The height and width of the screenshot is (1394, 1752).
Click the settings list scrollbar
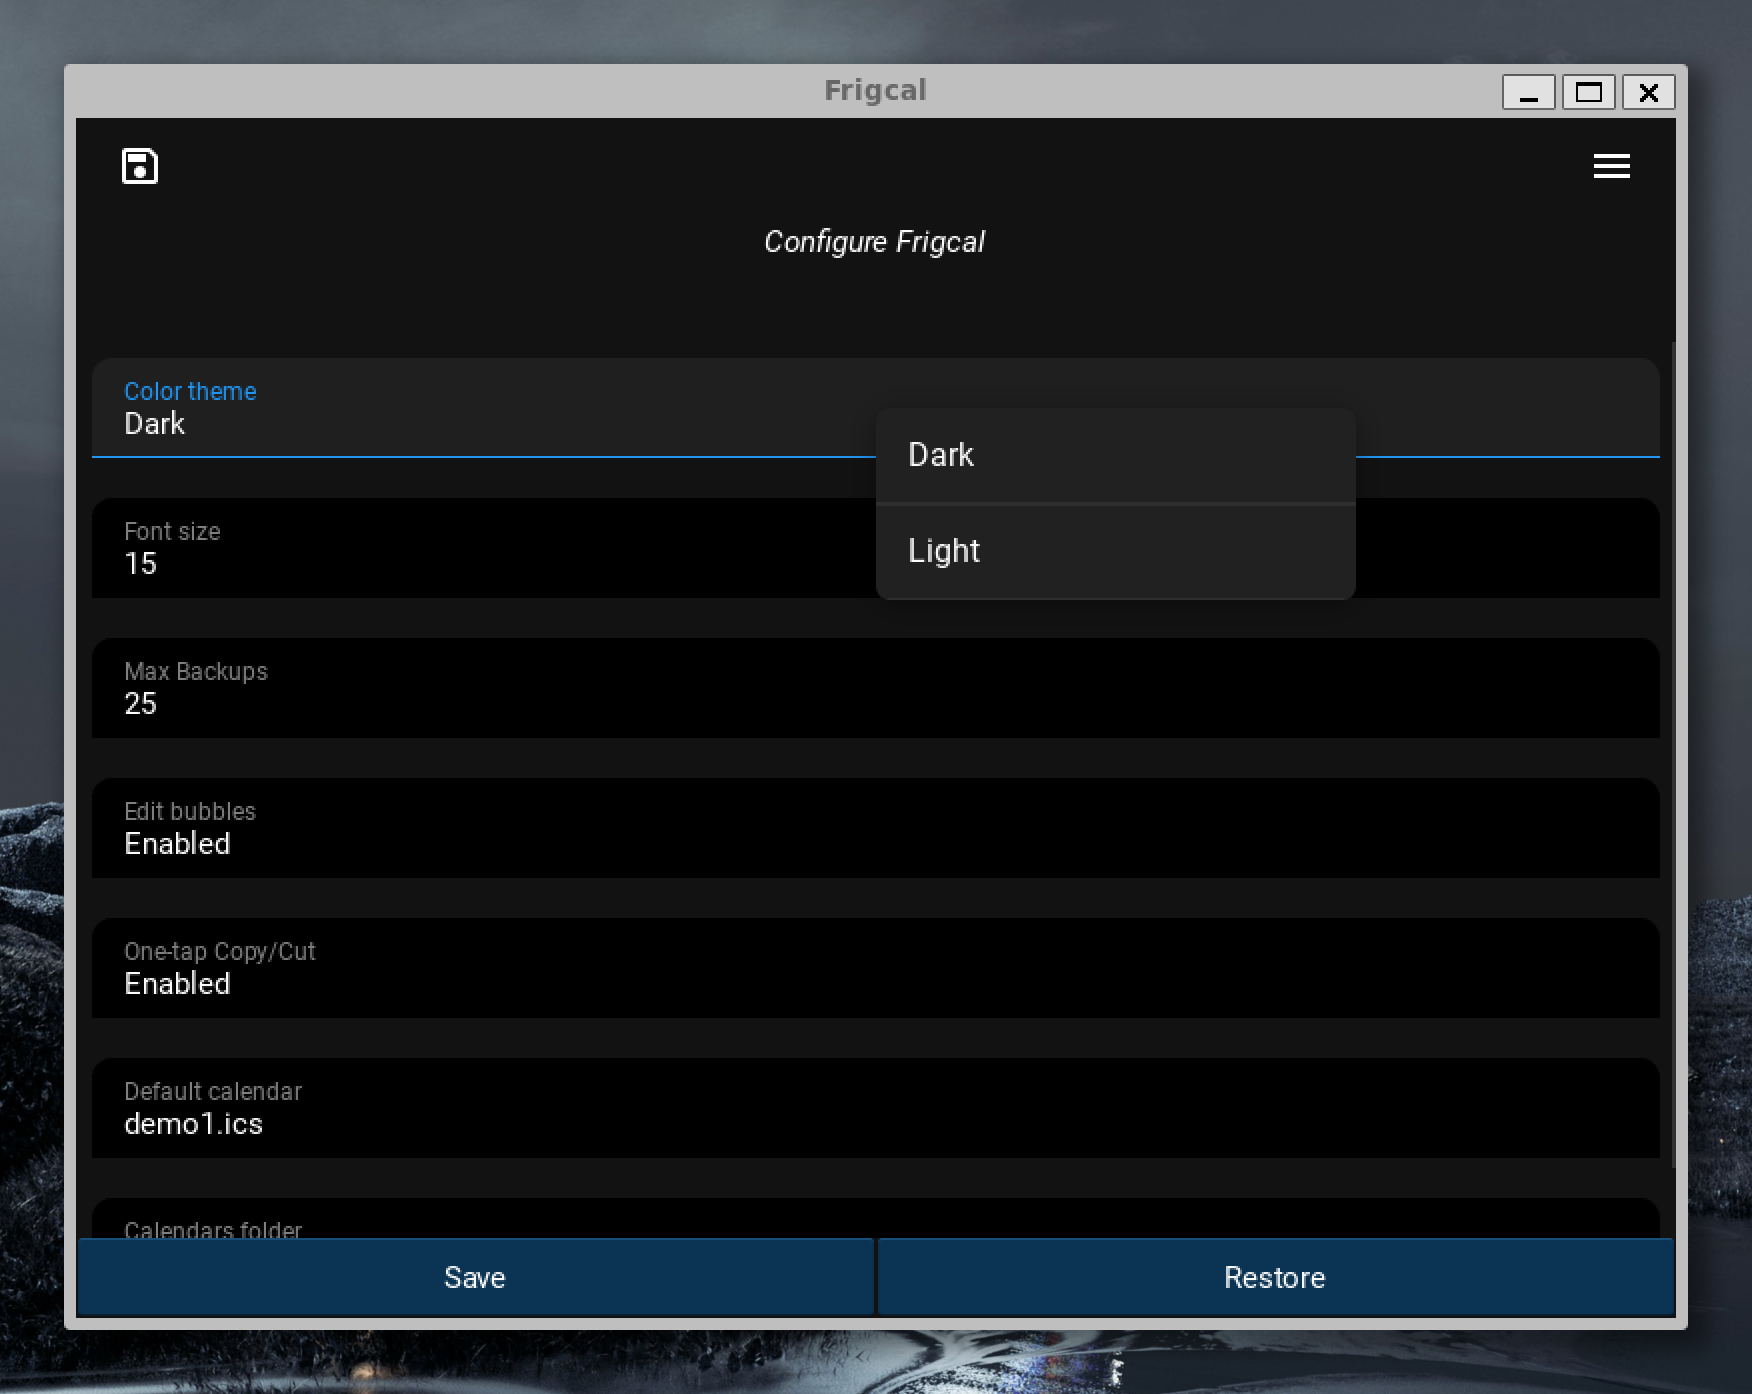[x=1674, y=754]
